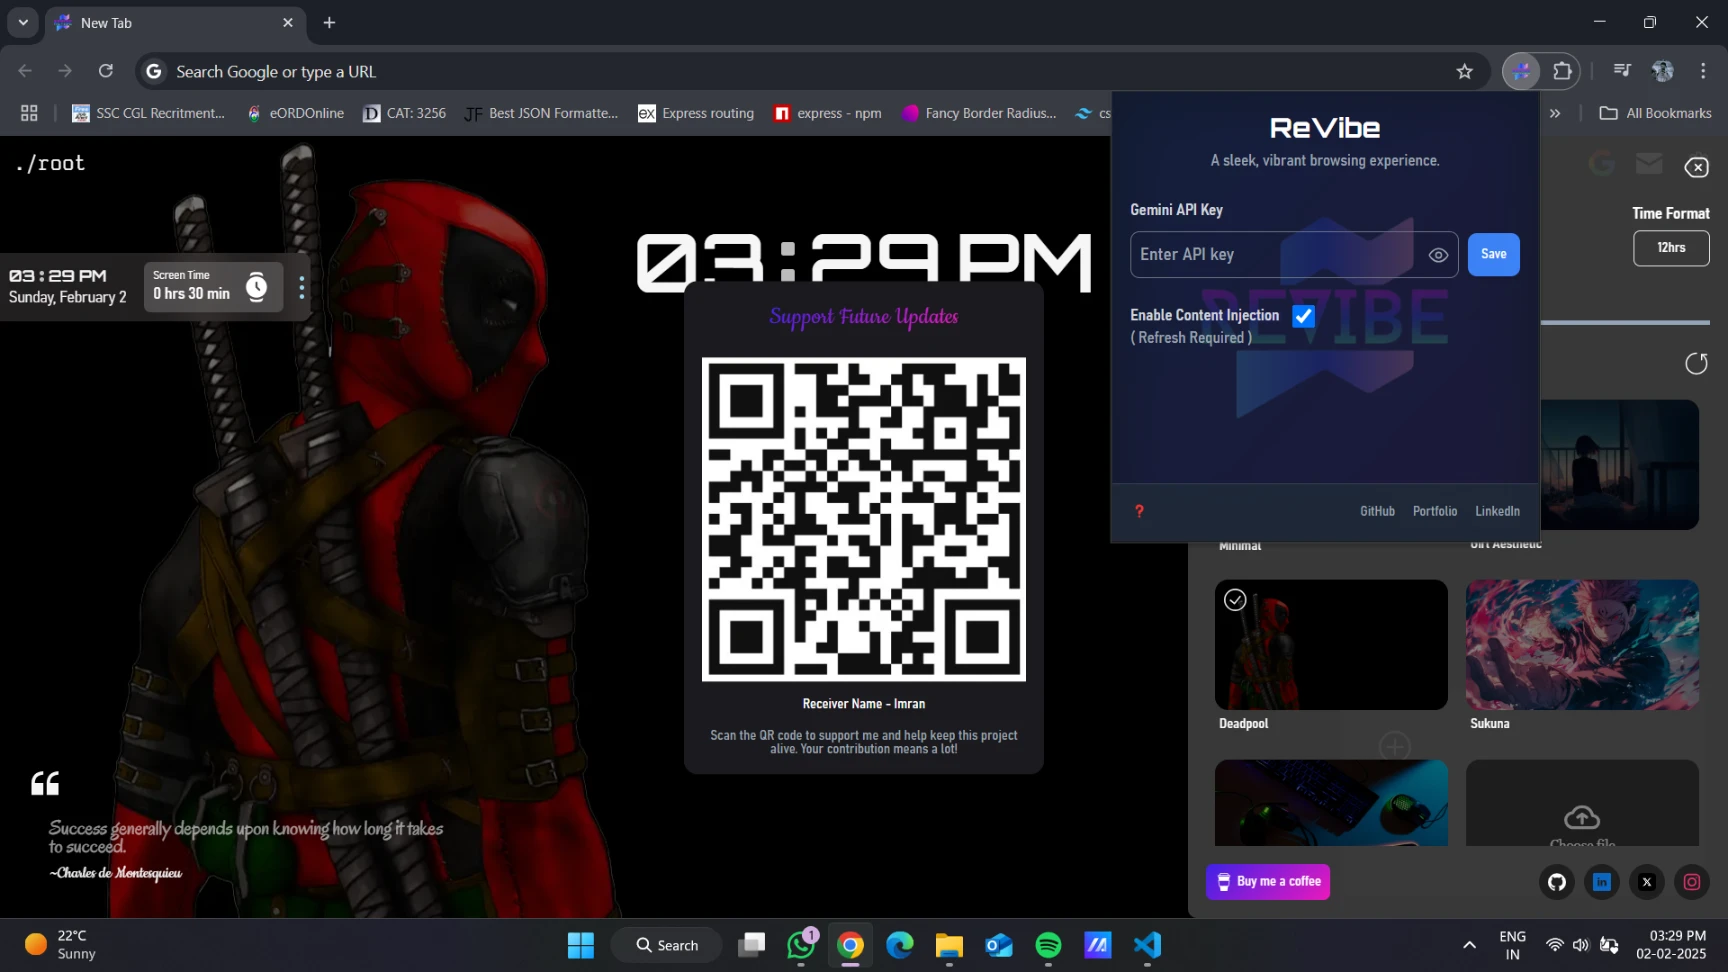Open the GitHub icon in sidebar footer
This screenshot has width=1728, height=972.
tap(1557, 882)
